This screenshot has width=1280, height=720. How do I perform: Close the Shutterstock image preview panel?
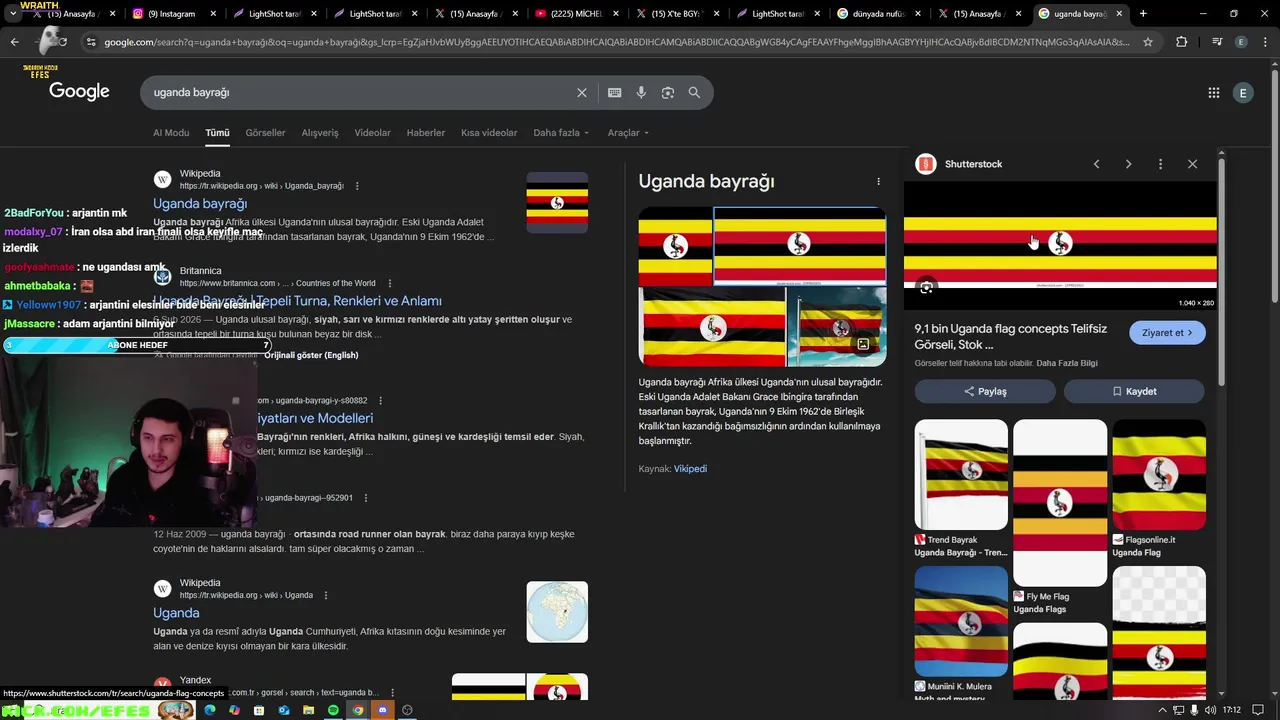click(x=1192, y=164)
